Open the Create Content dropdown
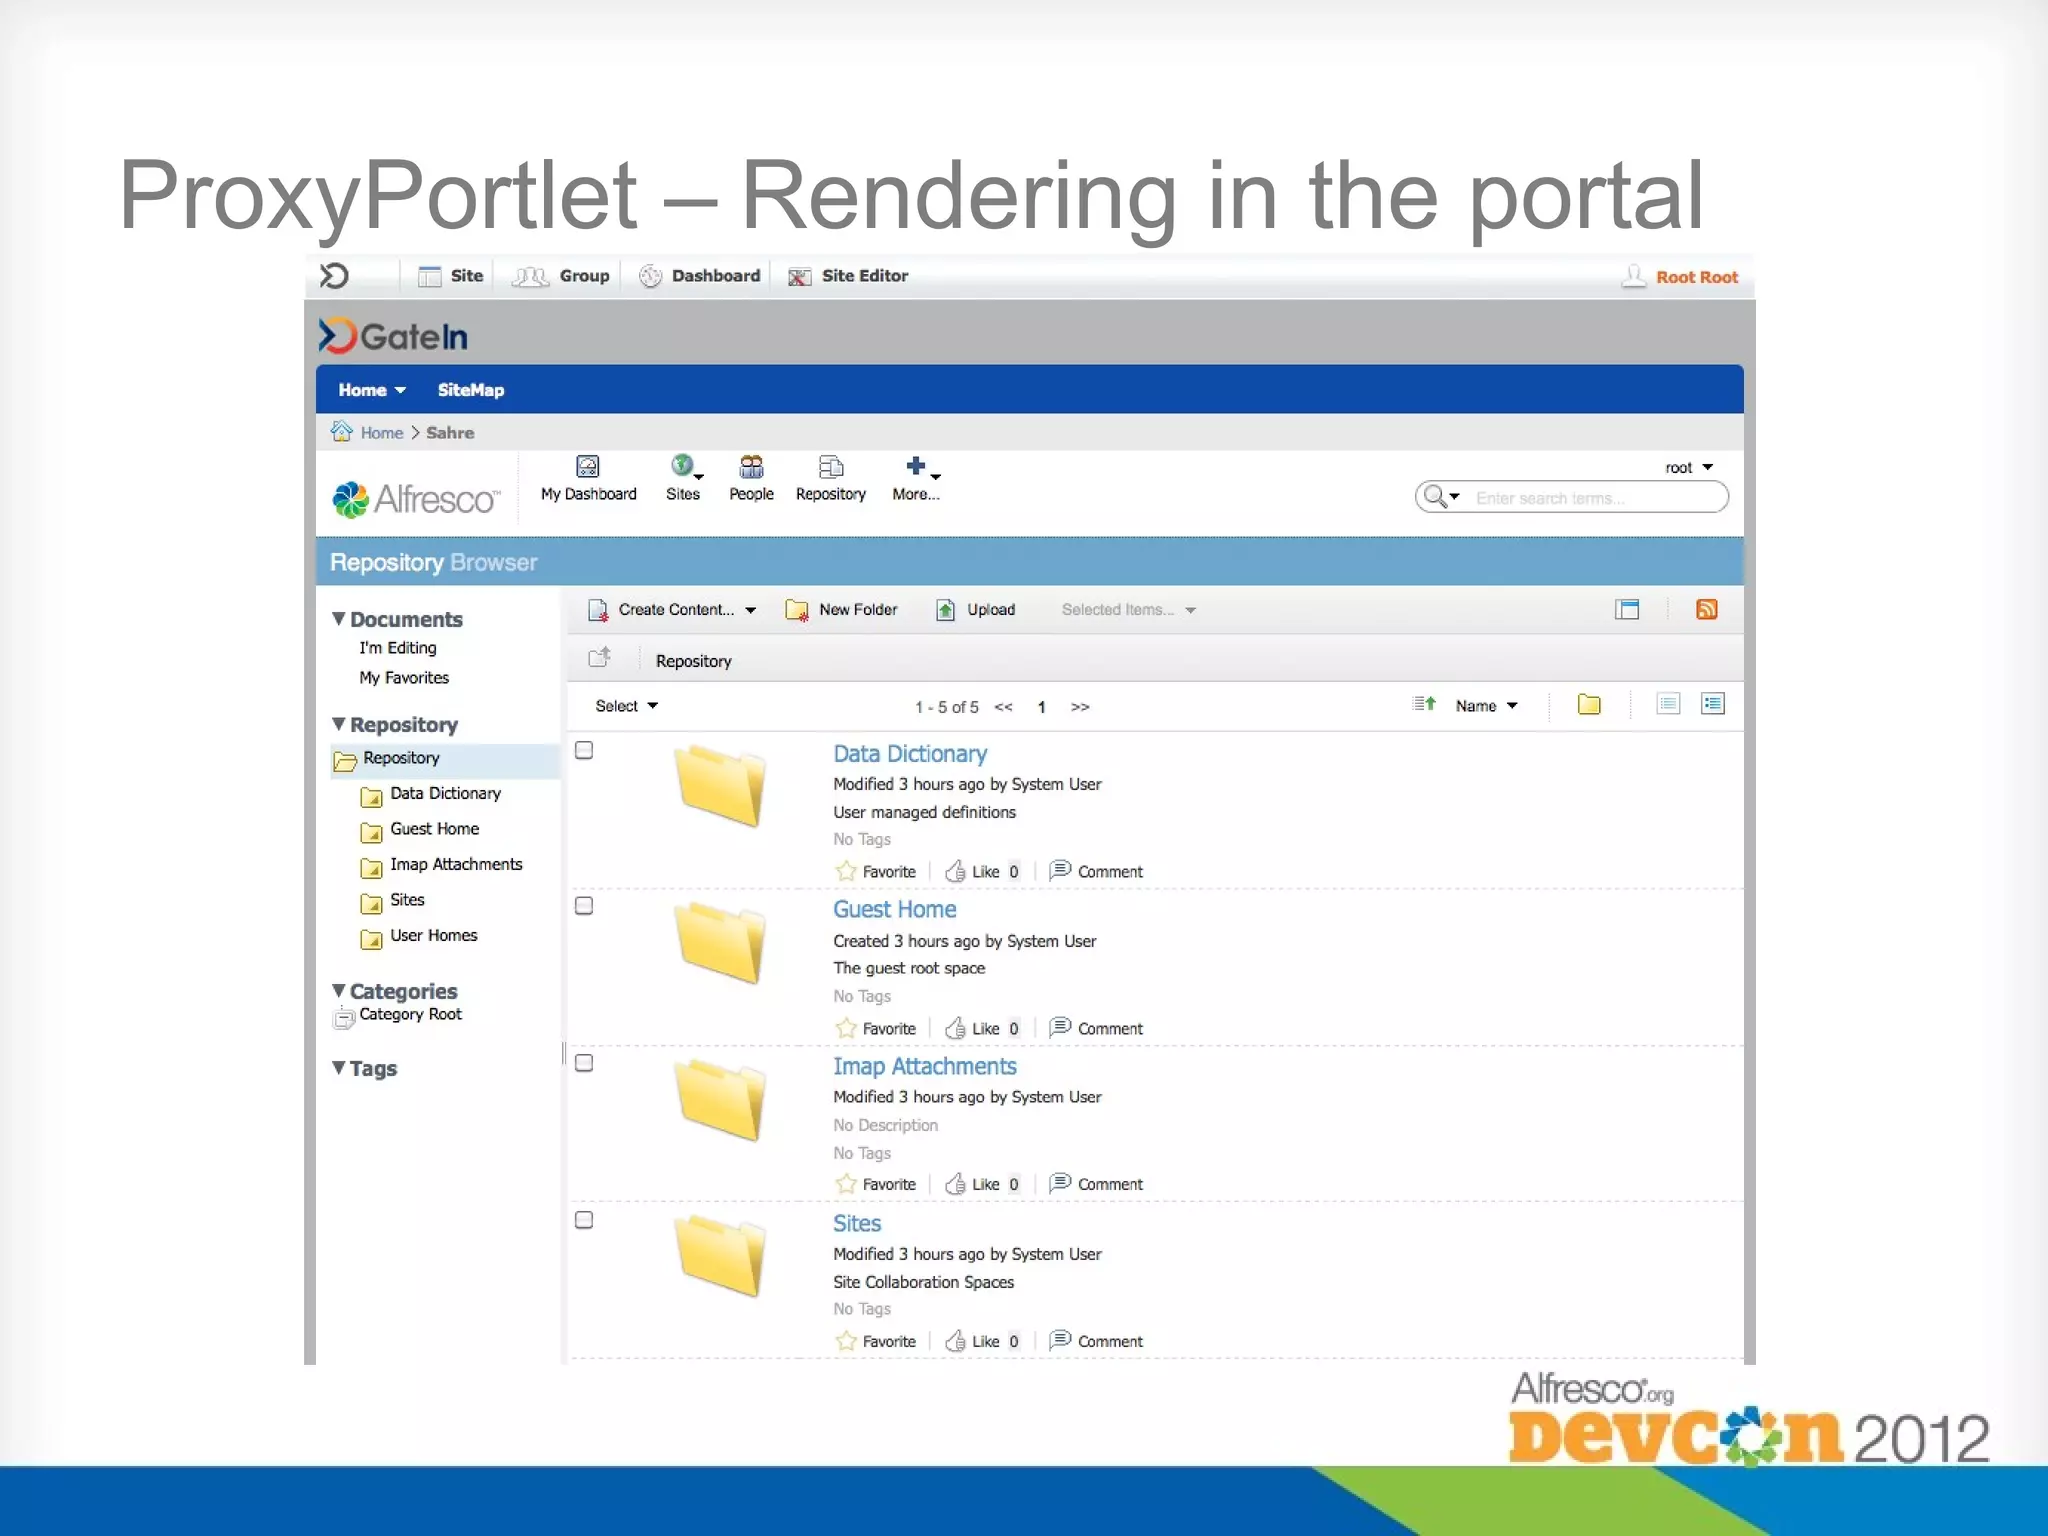 point(672,610)
